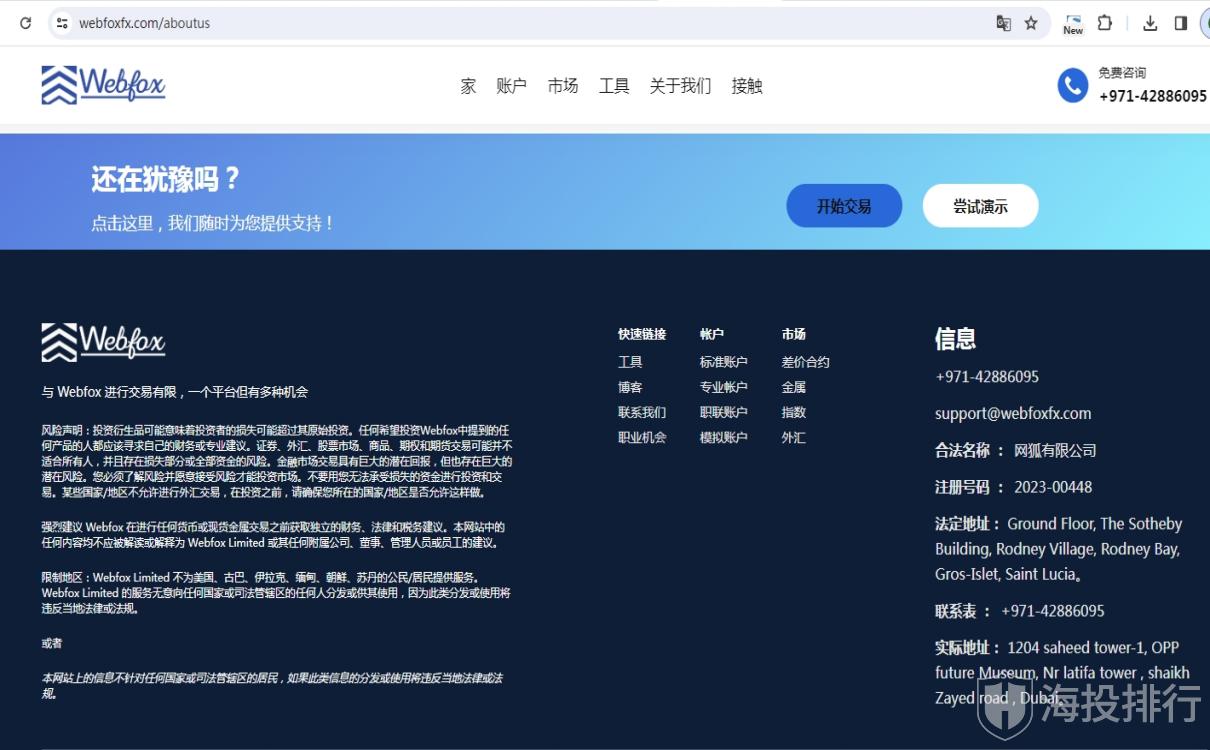Click the blue phone icon in header
Screen dimensions: 1210x750
point(1072,86)
